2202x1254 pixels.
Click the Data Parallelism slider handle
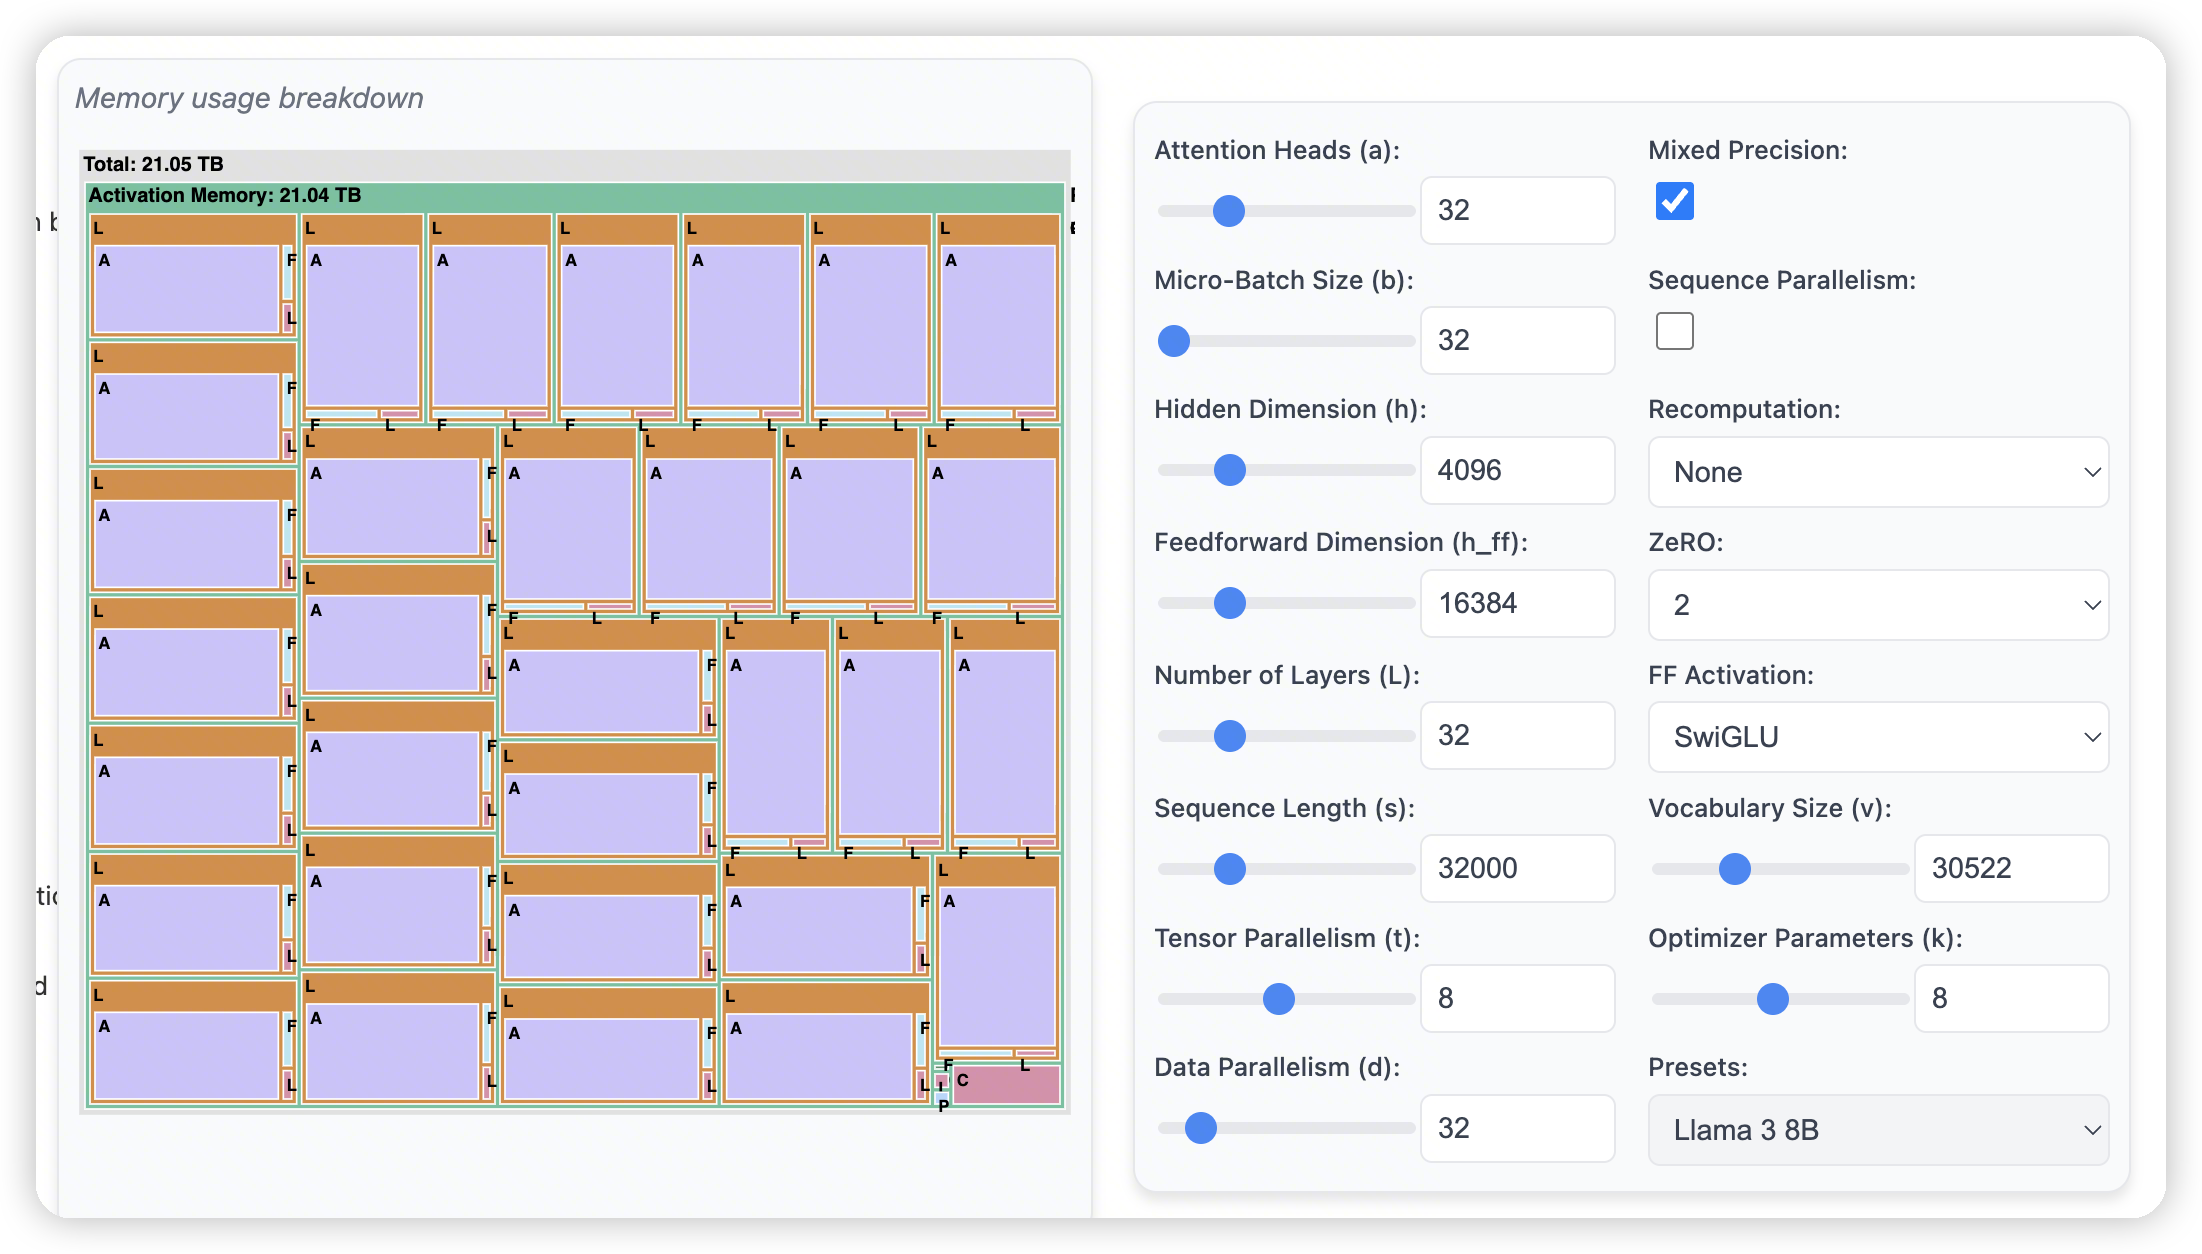tap(1200, 1128)
